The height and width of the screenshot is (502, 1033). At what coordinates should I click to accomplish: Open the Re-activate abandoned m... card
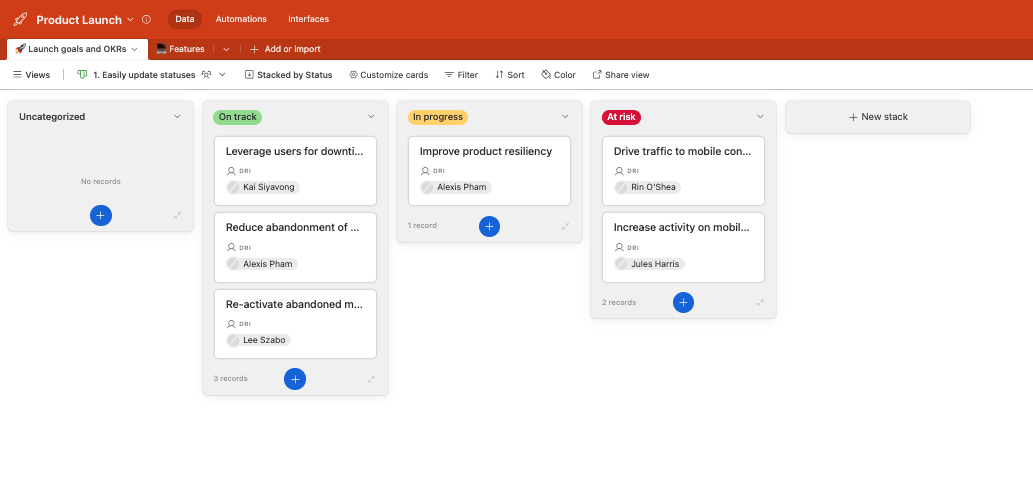295,324
